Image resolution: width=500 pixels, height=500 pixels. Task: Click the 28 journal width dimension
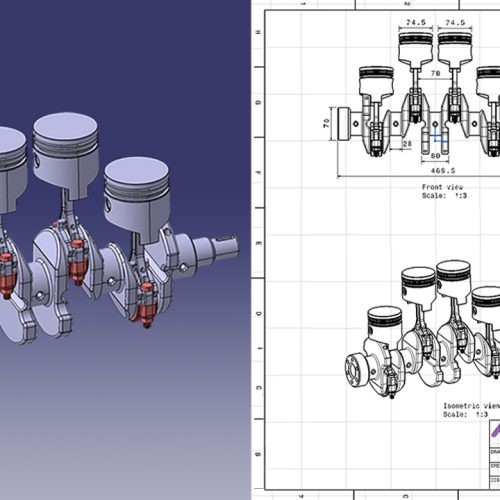407,144
